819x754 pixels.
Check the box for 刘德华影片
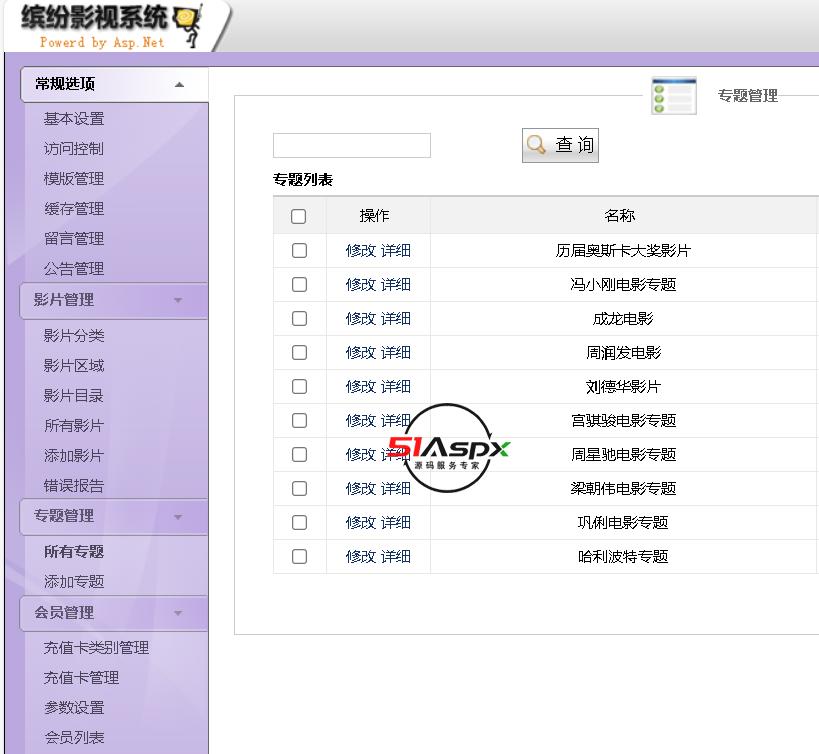299,386
